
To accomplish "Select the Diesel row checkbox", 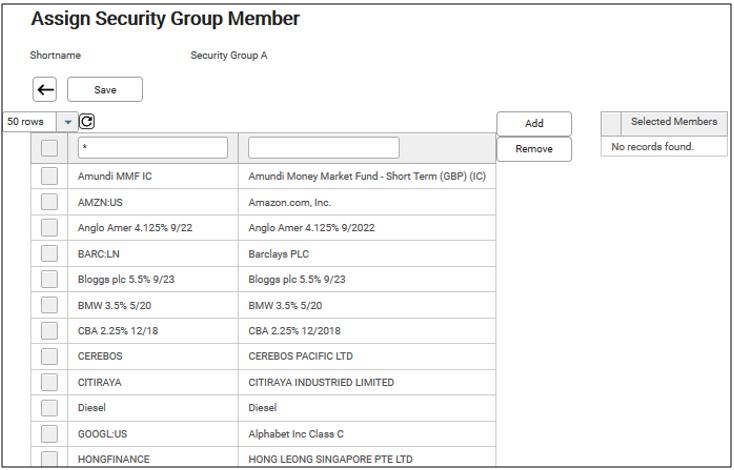I will pyautogui.click(x=50, y=408).
